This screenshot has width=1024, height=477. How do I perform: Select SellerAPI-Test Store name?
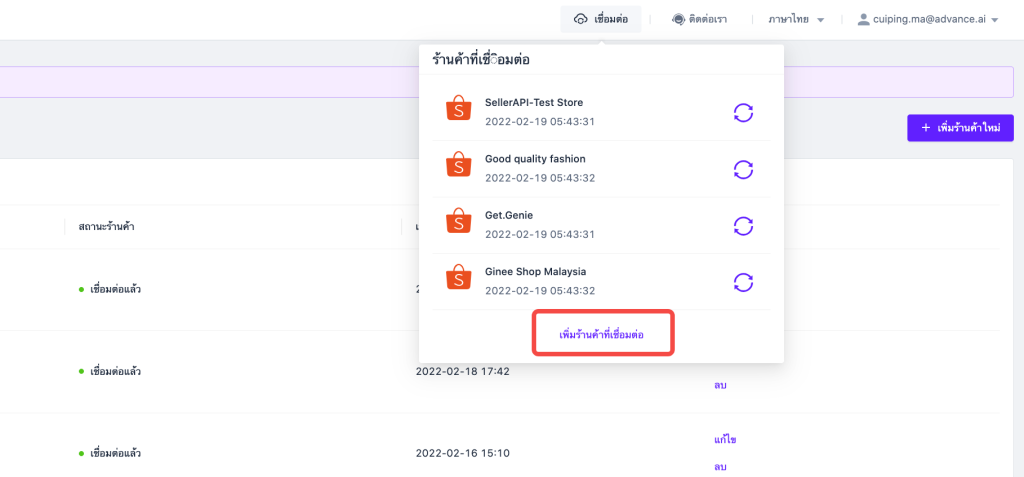click(x=534, y=103)
